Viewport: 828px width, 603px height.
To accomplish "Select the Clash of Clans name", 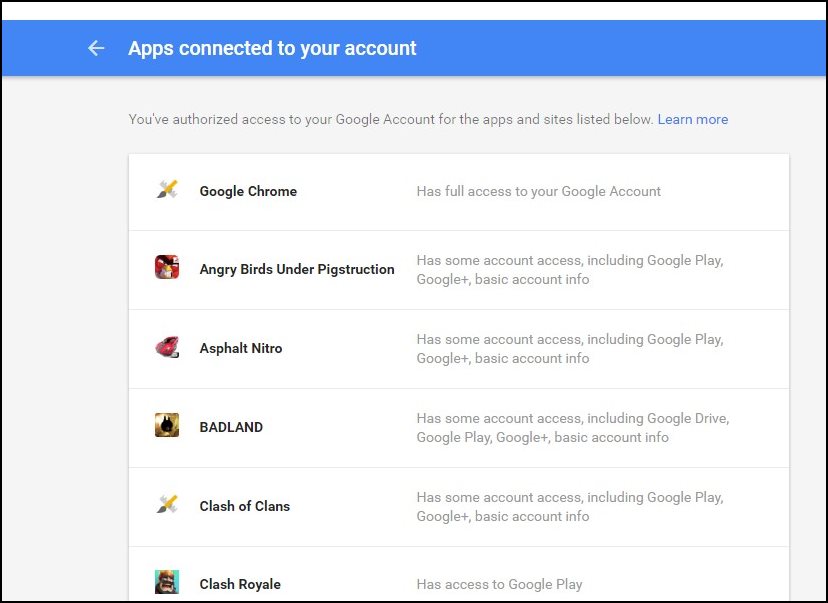I will (x=244, y=506).
